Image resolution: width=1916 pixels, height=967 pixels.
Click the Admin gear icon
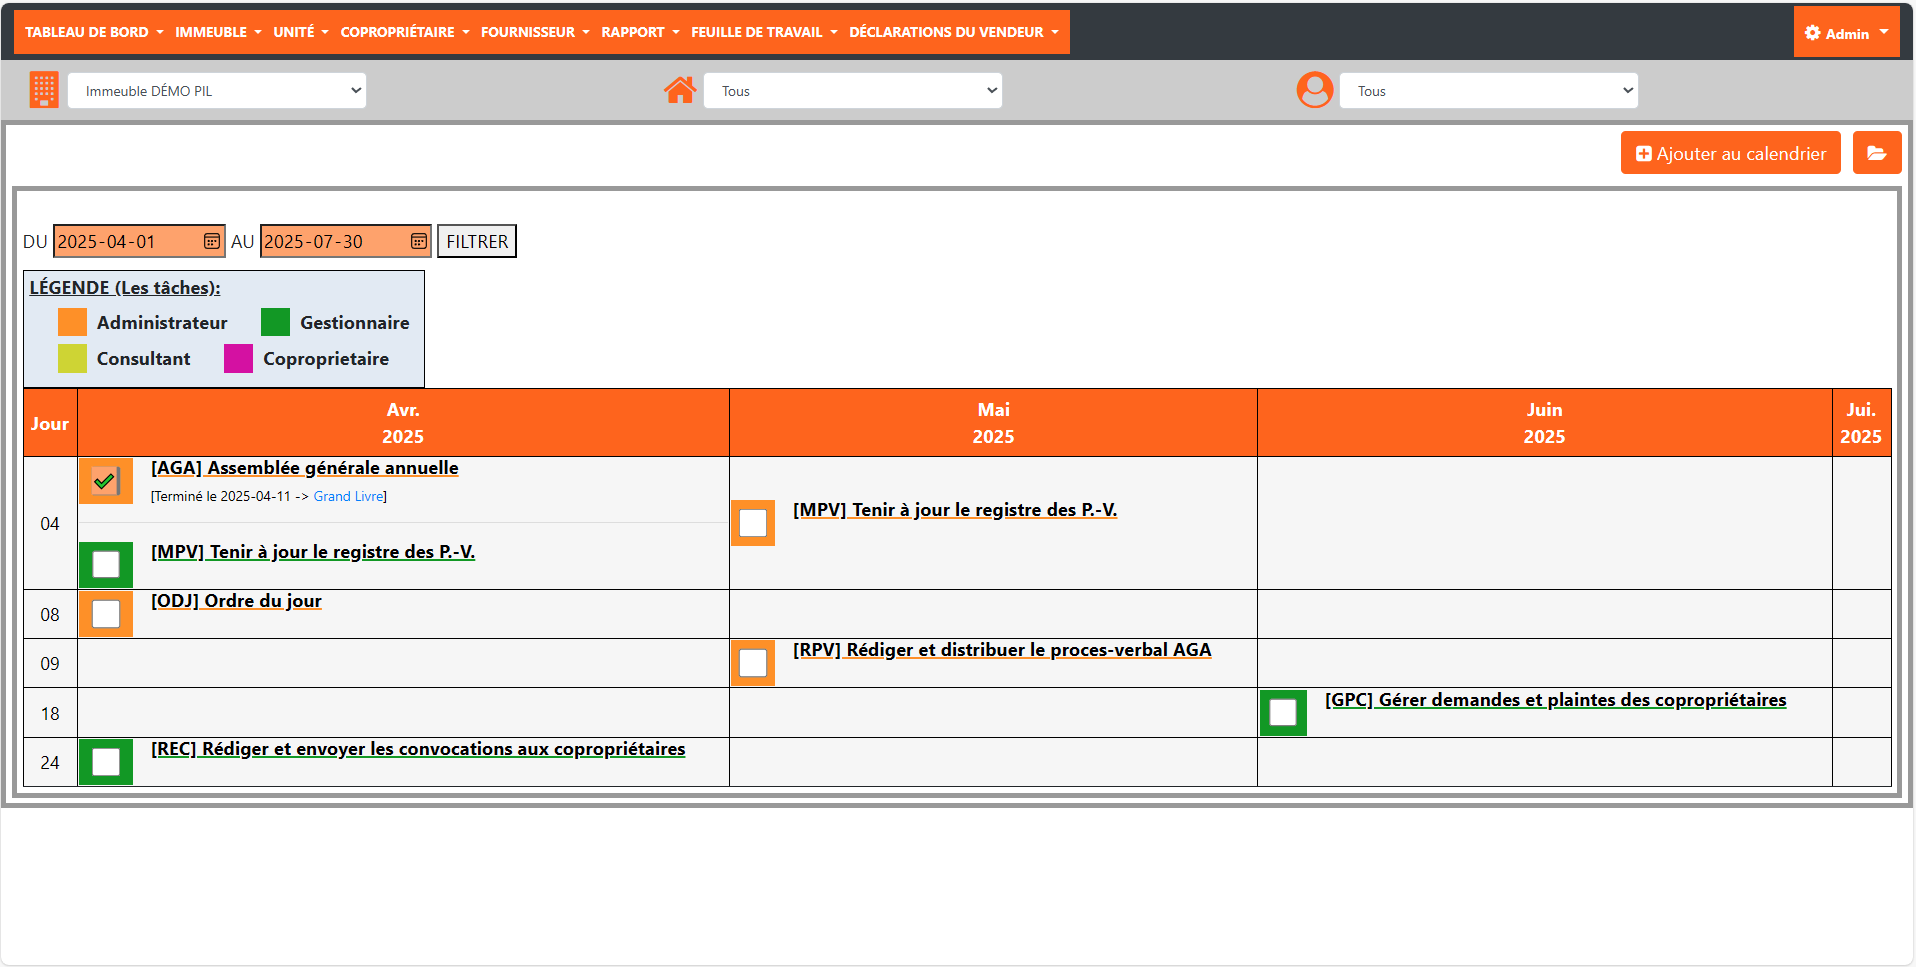(x=1812, y=33)
